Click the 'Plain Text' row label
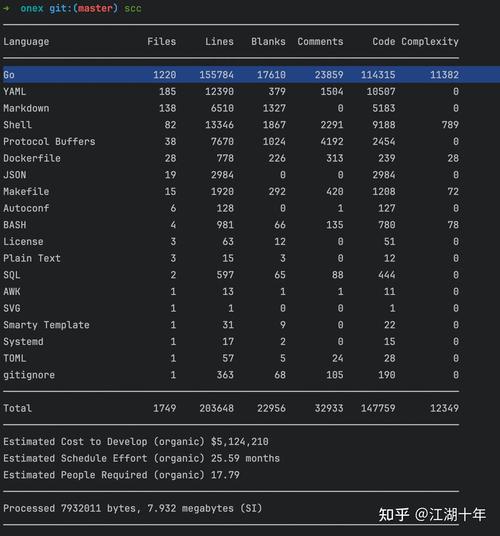Image resolution: width=500 pixels, height=536 pixels. (32, 258)
